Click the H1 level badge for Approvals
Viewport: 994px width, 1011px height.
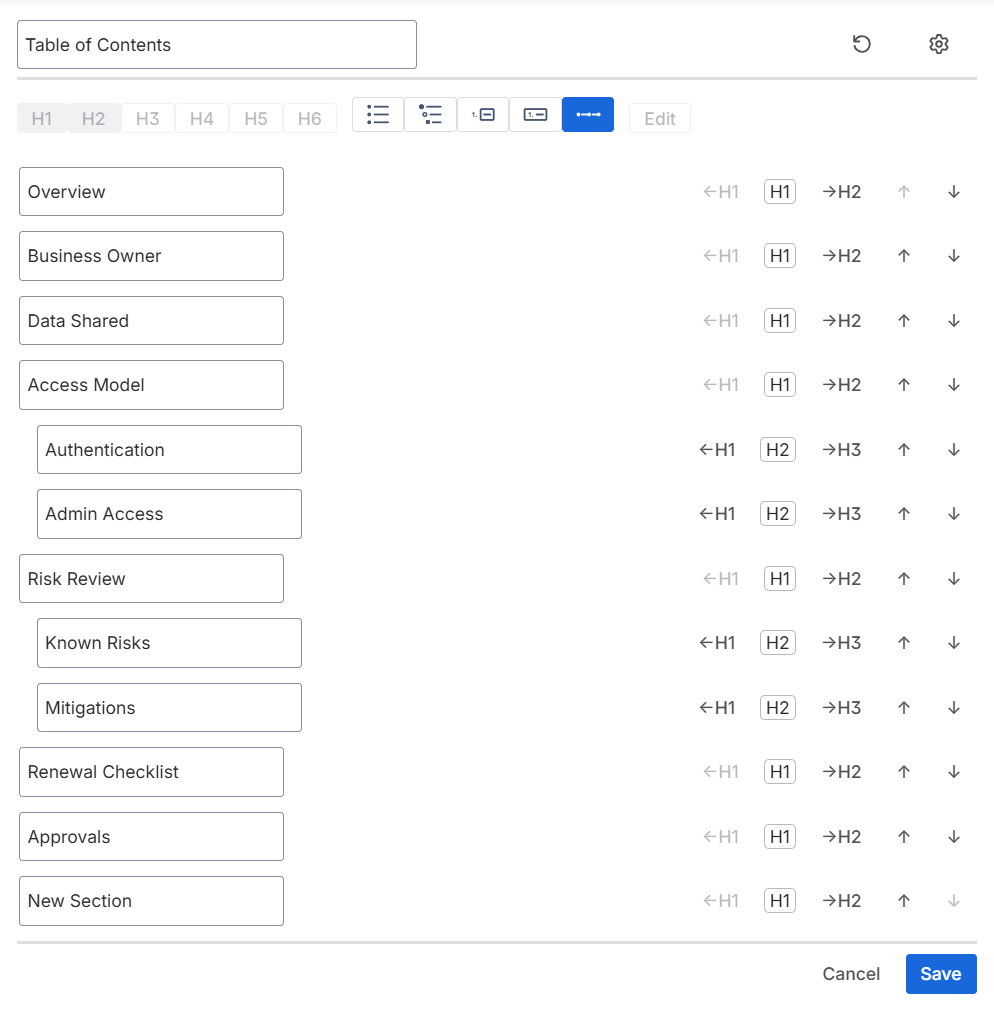pyautogui.click(x=780, y=836)
